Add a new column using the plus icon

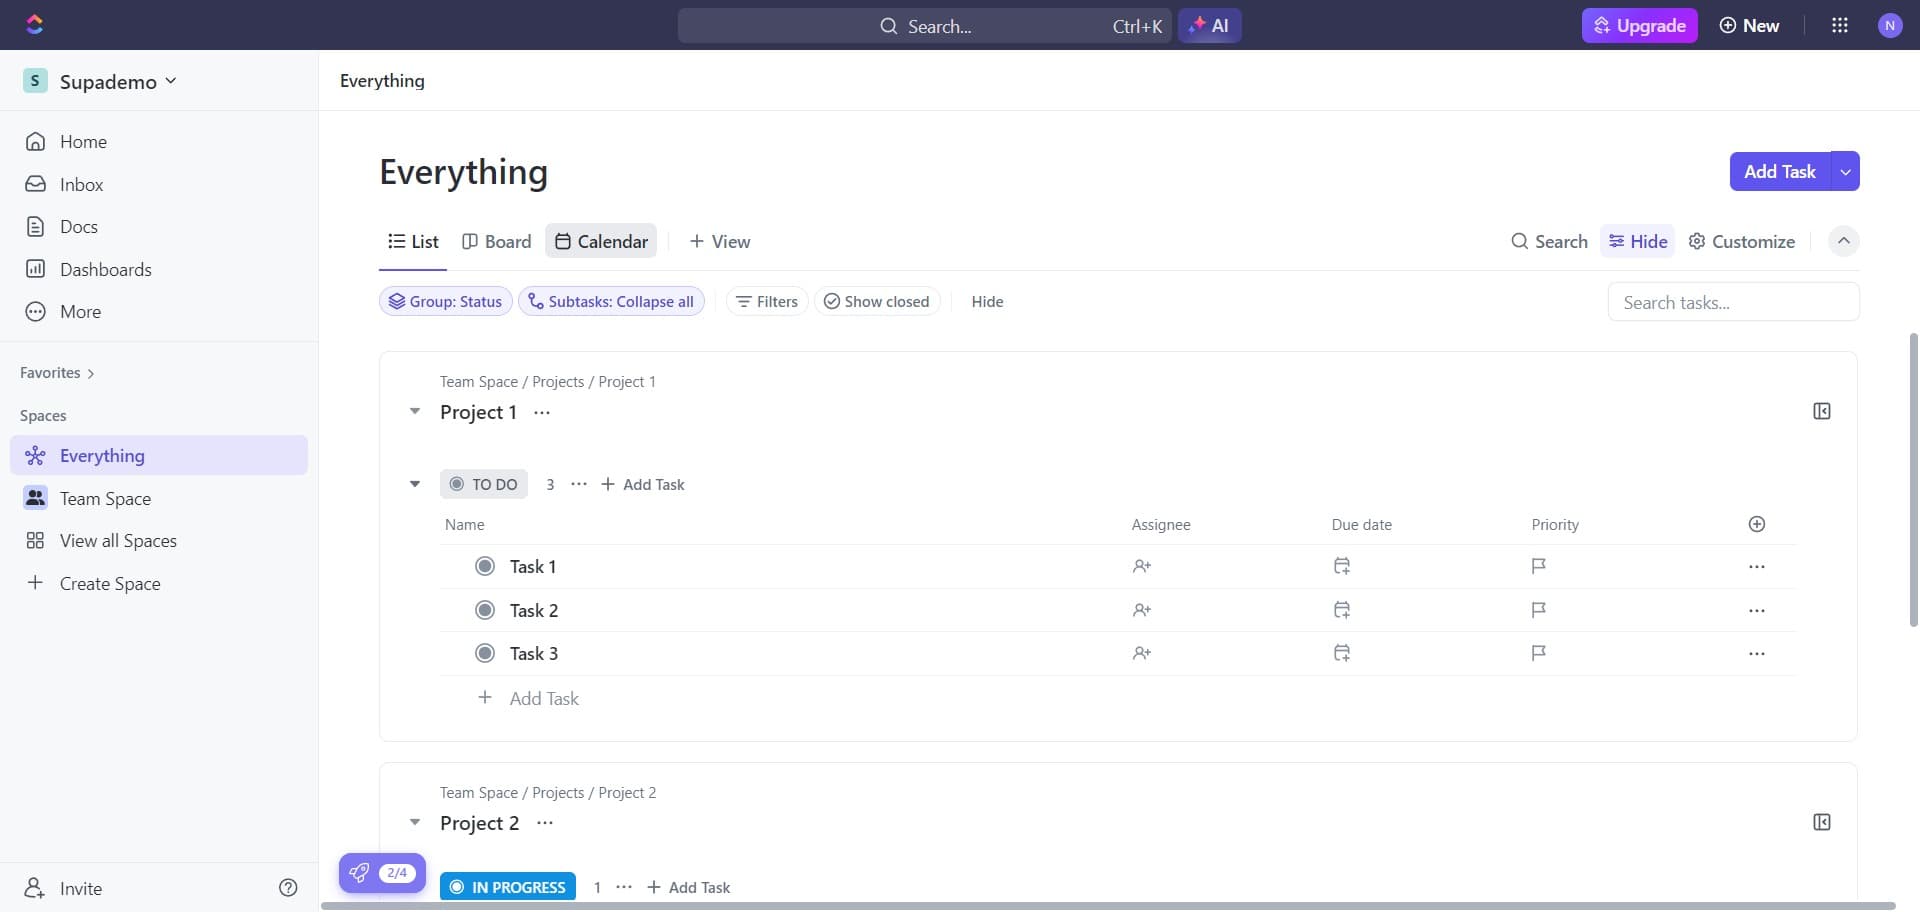(1757, 523)
